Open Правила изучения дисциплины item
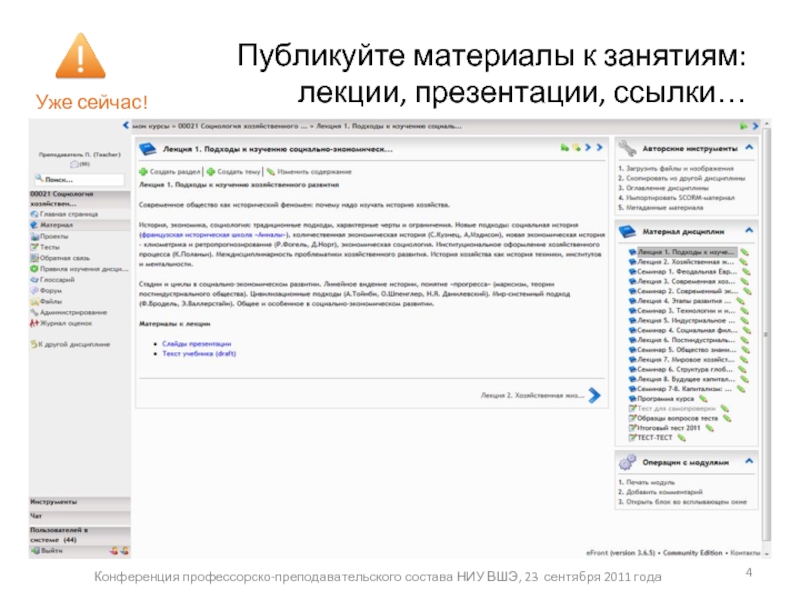 (84, 269)
